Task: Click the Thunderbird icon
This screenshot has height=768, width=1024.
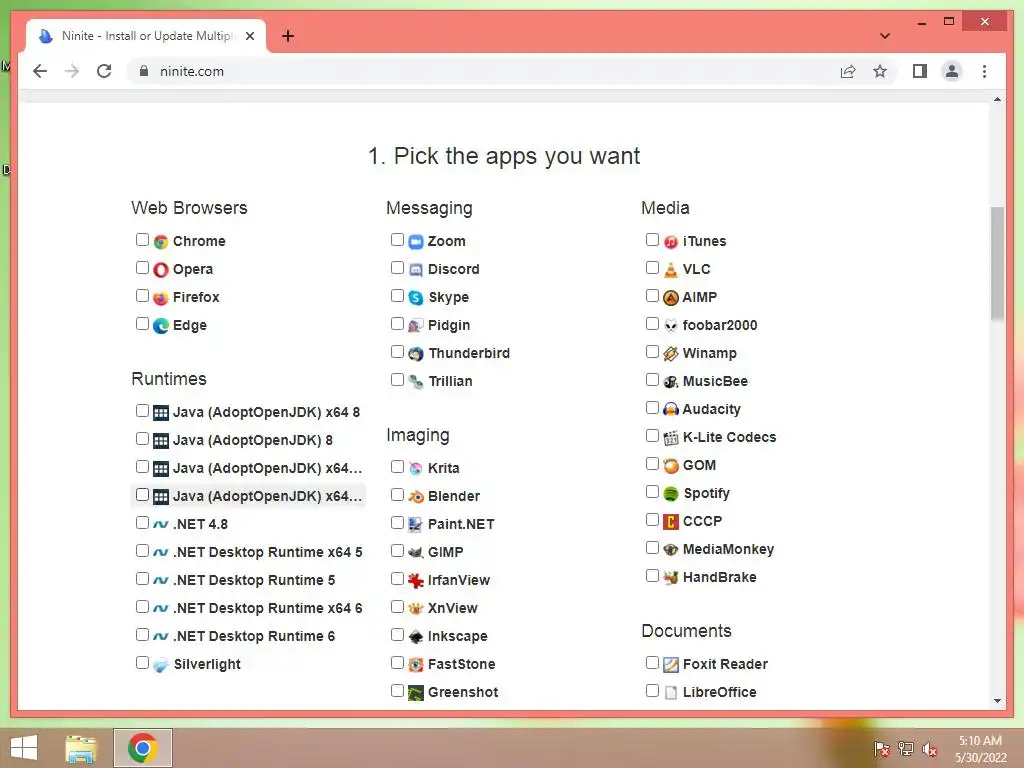Action: point(416,354)
